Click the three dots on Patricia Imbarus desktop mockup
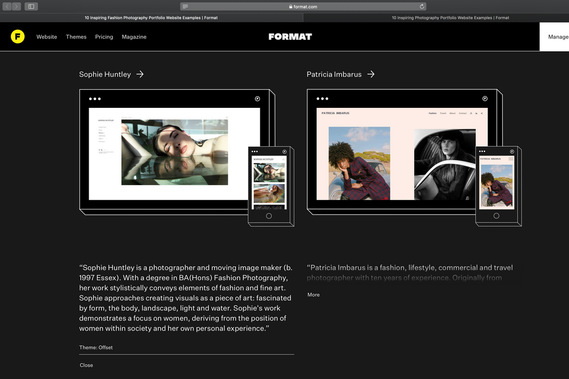The height and width of the screenshot is (379, 569). [x=322, y=99]
